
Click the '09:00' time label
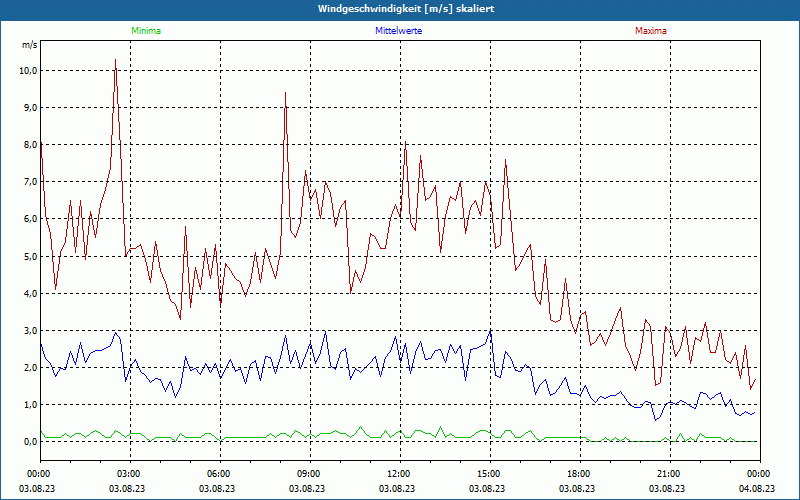tap(307, 474)
